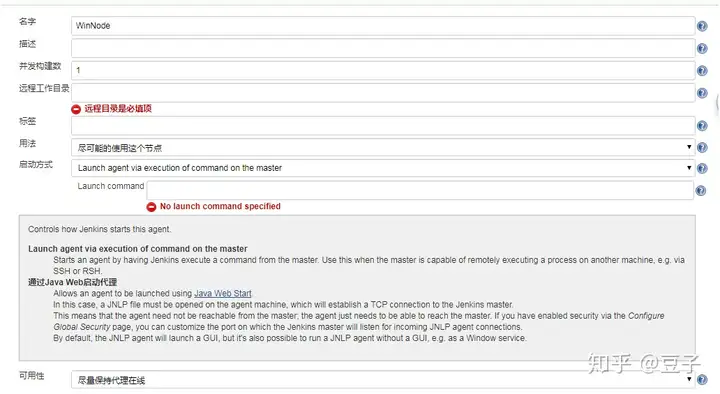The height and width of the screenshot is (394, 720).
Task: Click the No launch command specified message
Action: [x=220, y=206]
